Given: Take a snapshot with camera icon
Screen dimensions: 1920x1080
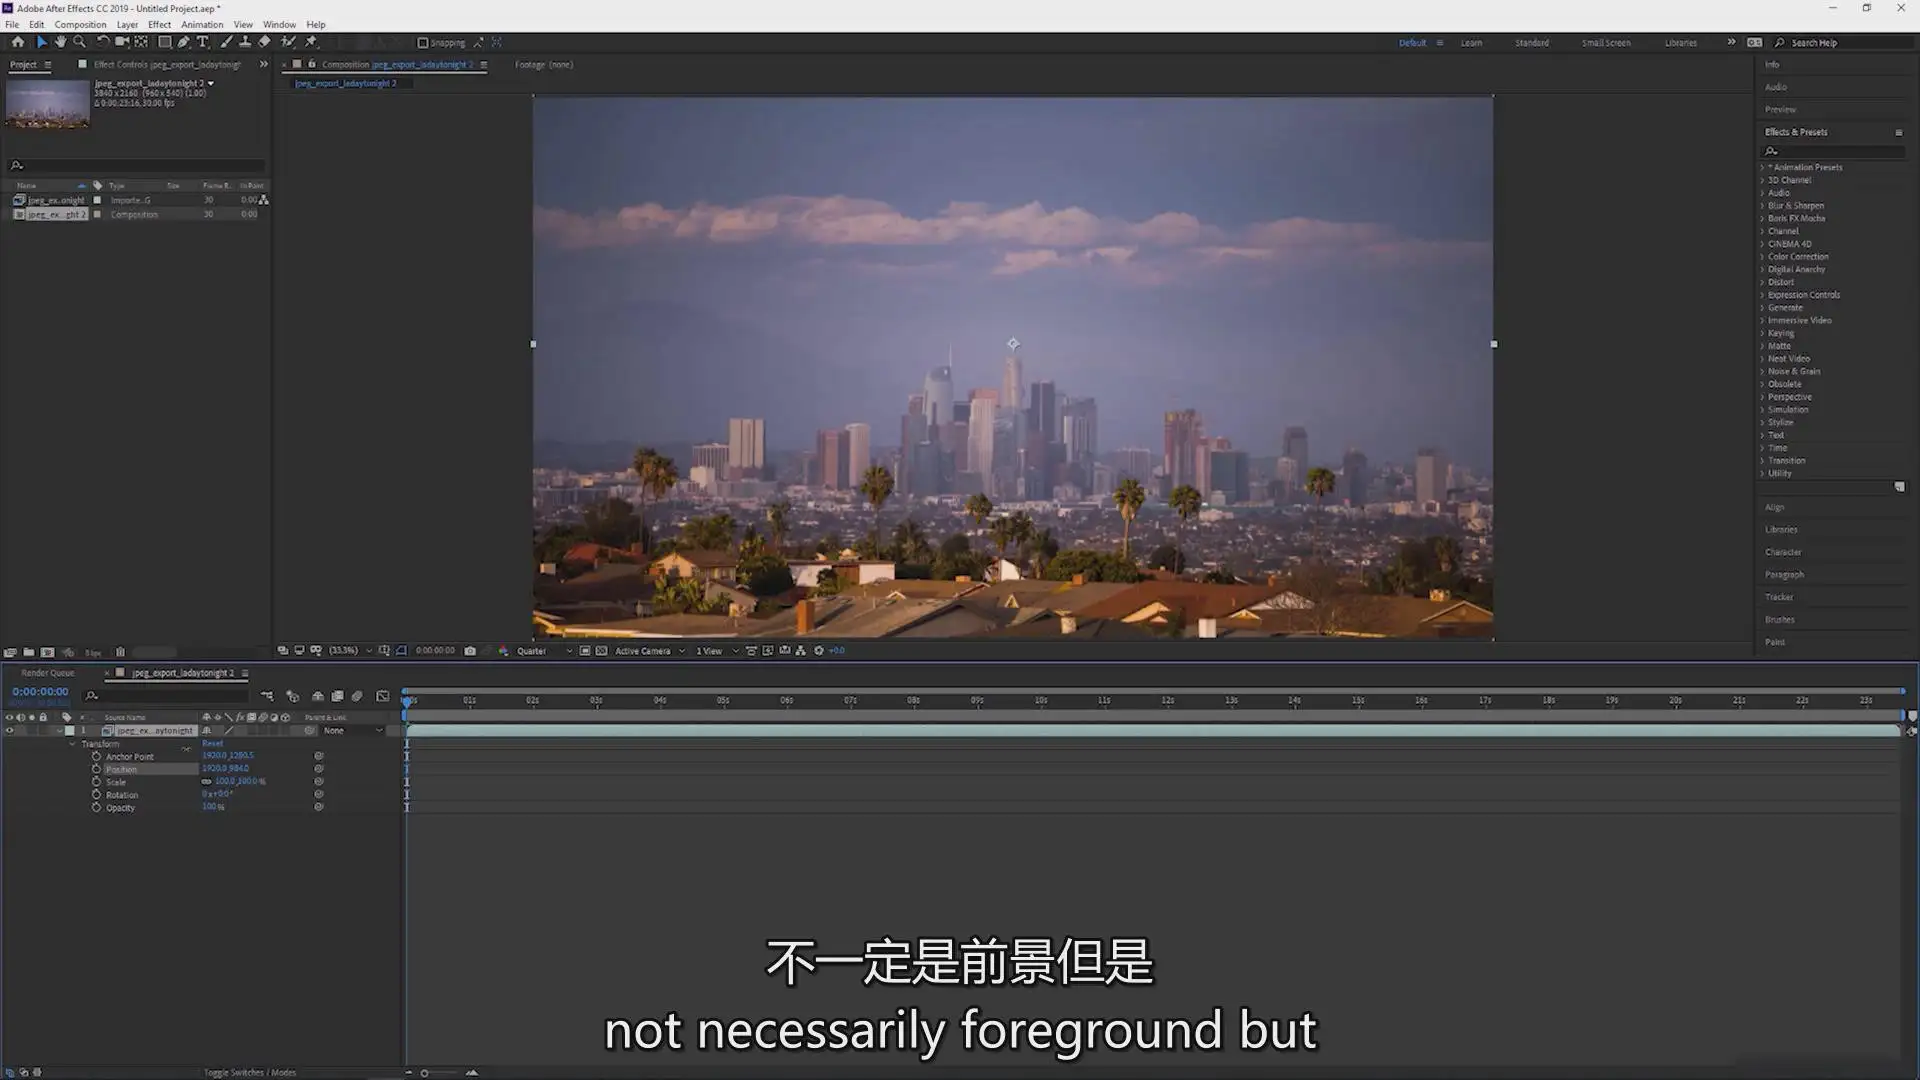Looking at the screenshot, I should (x=470, y=651).
